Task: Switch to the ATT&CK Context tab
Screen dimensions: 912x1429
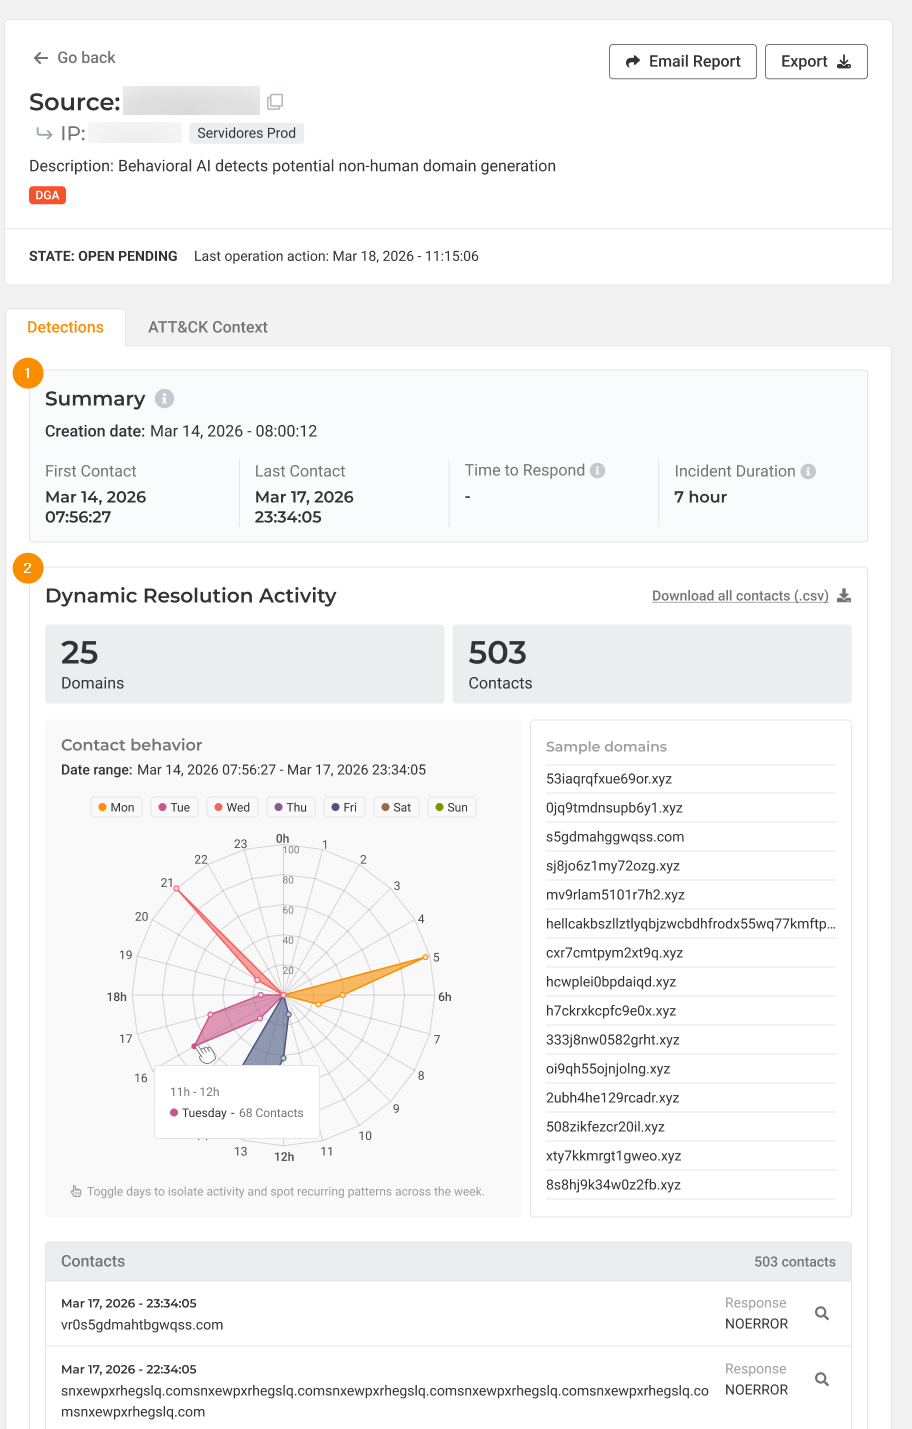Action: click(x=208, y=327)
